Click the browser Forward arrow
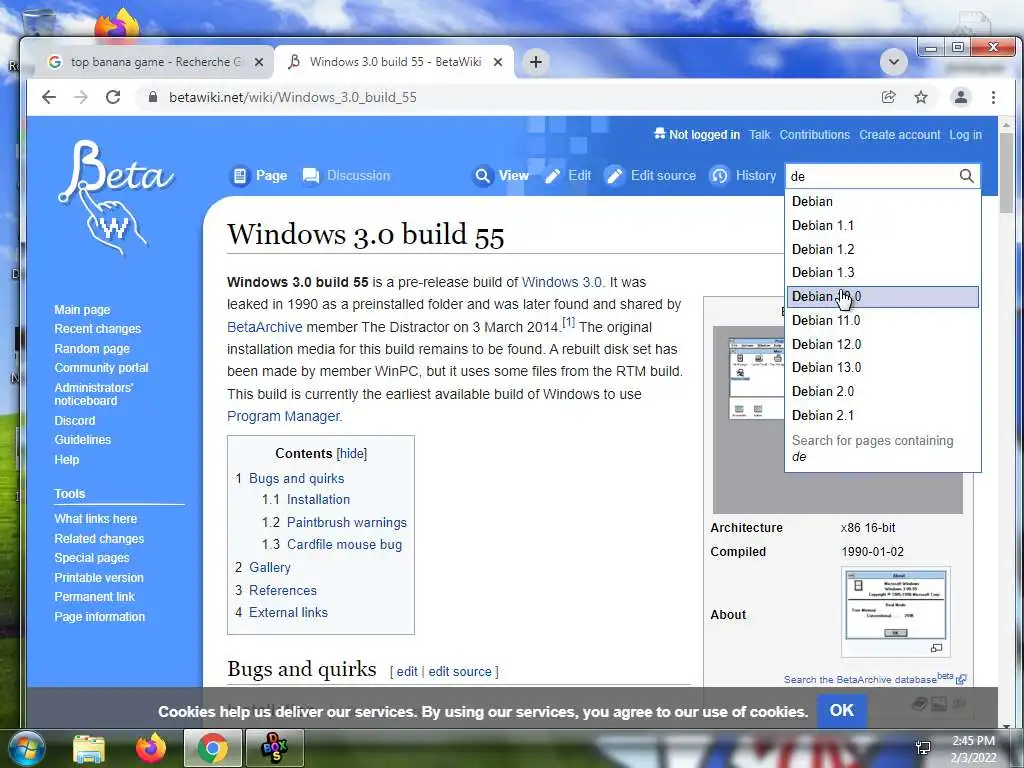This screenshot has width=1024, height=768. pos(80,97)
